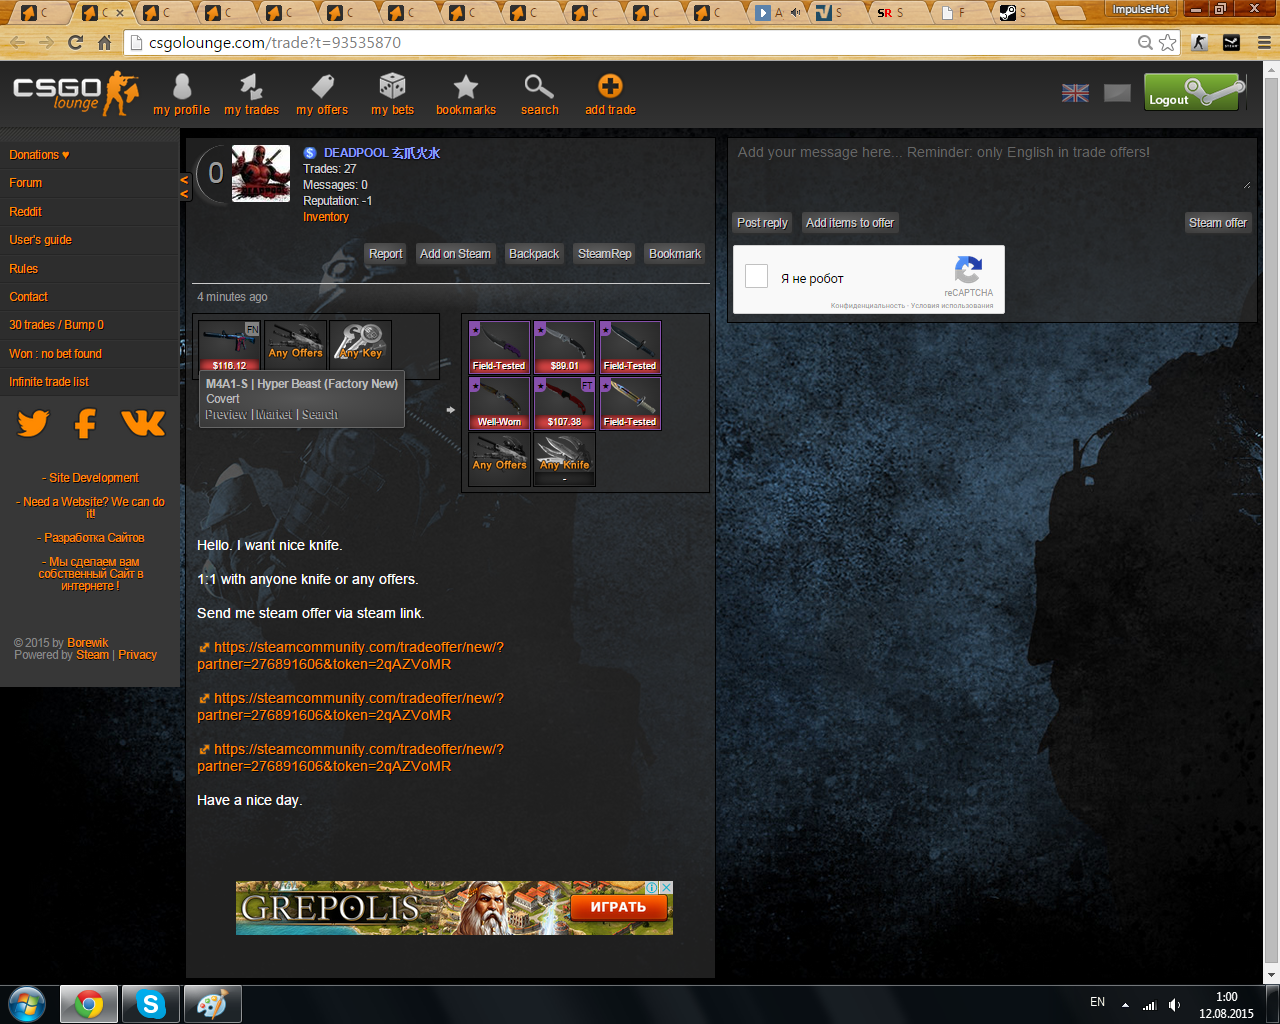This screenshot has width=1280, height=1024.
Task: Open my bets dice icon
Action: pos(392,88)
